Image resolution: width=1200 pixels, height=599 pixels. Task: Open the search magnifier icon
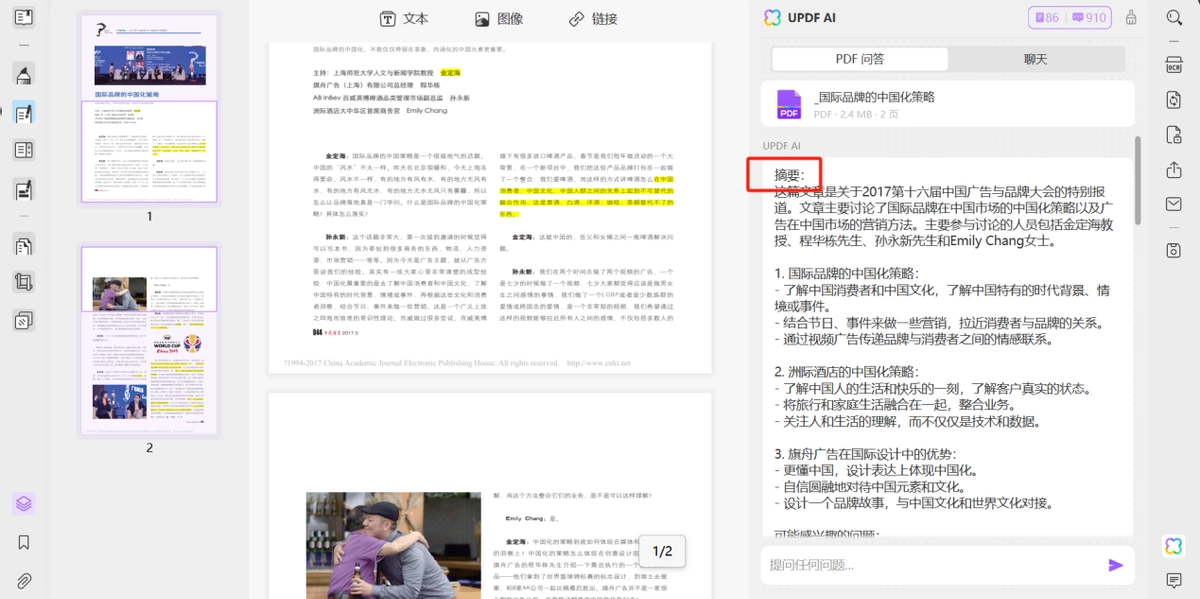pyautogui.click(x=1174, y=17)
